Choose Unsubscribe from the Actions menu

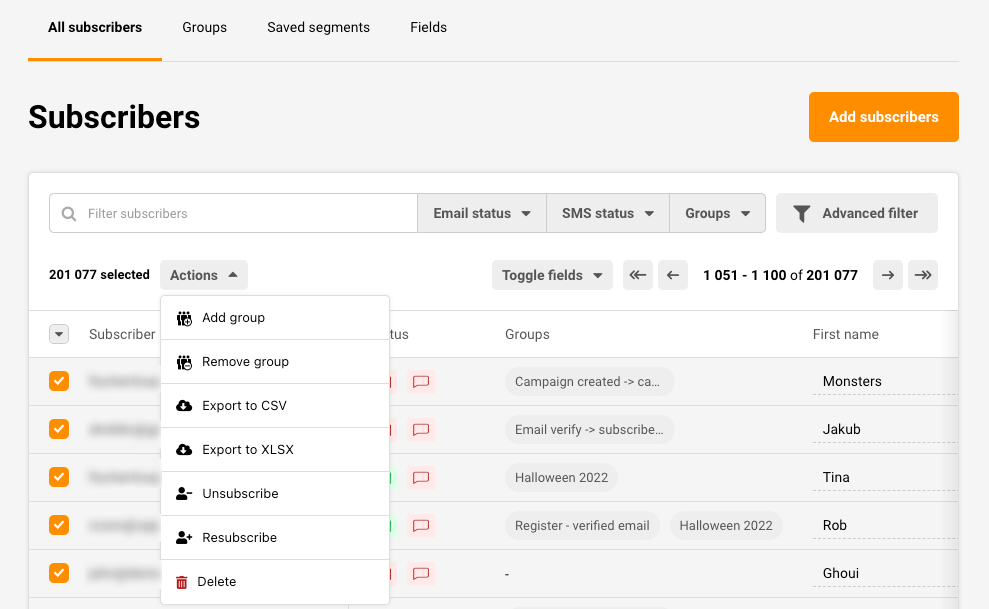pyautogui.click(x=240, y=494)
